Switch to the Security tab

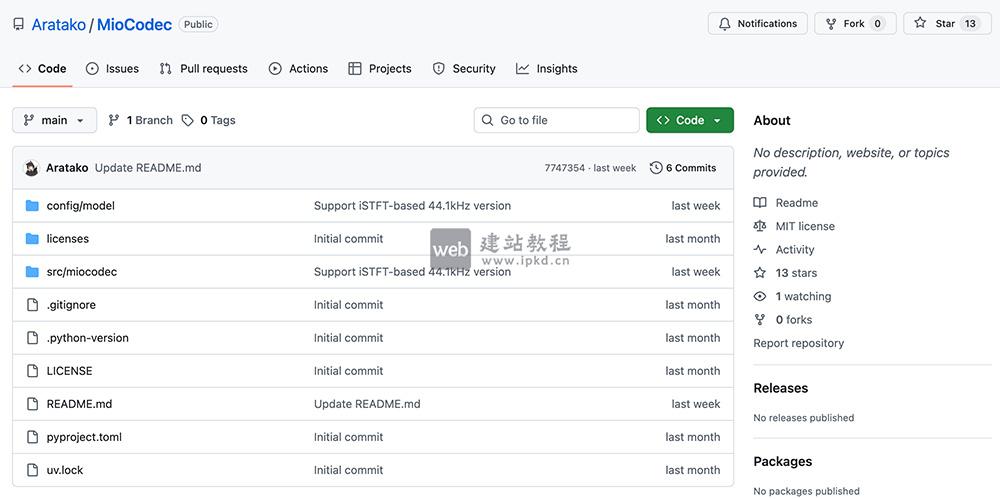[464, 69]
